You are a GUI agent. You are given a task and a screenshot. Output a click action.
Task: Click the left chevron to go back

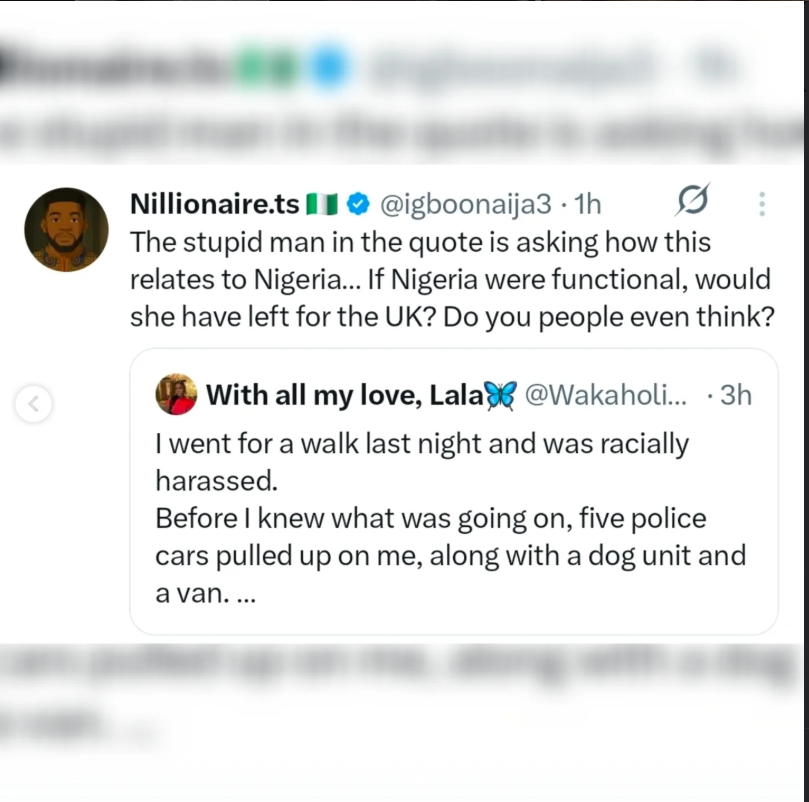pyautogui.click(x=34, y=404)
